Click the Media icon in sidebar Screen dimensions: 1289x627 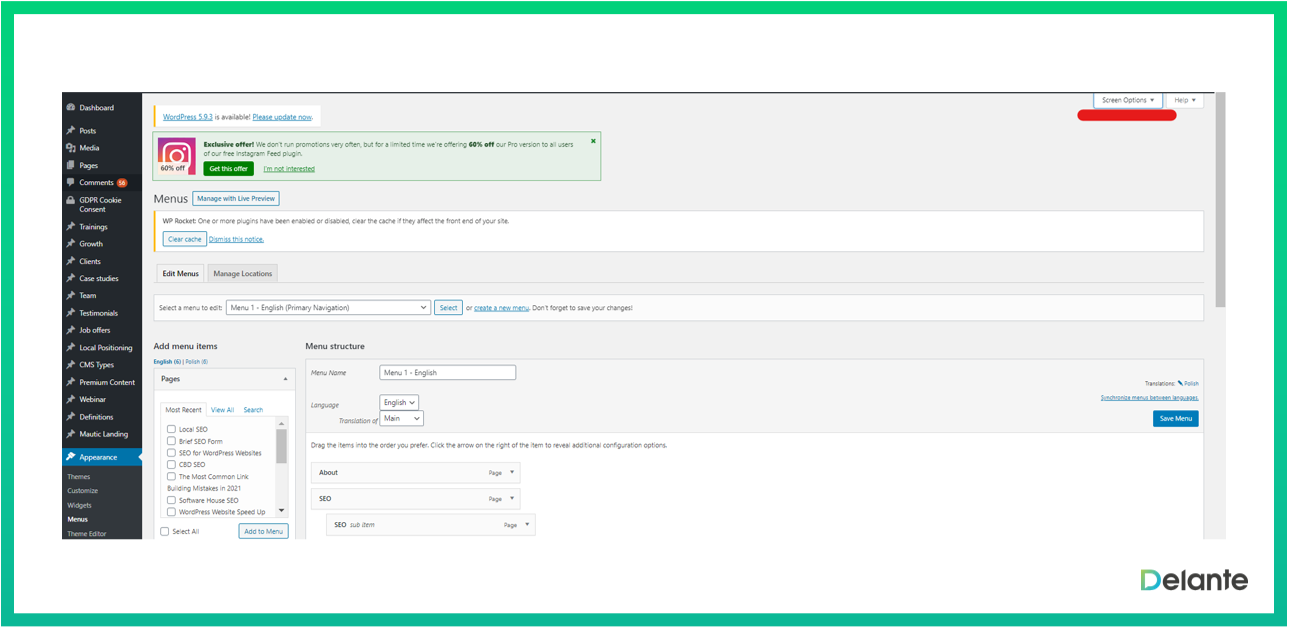coord(70,148)
